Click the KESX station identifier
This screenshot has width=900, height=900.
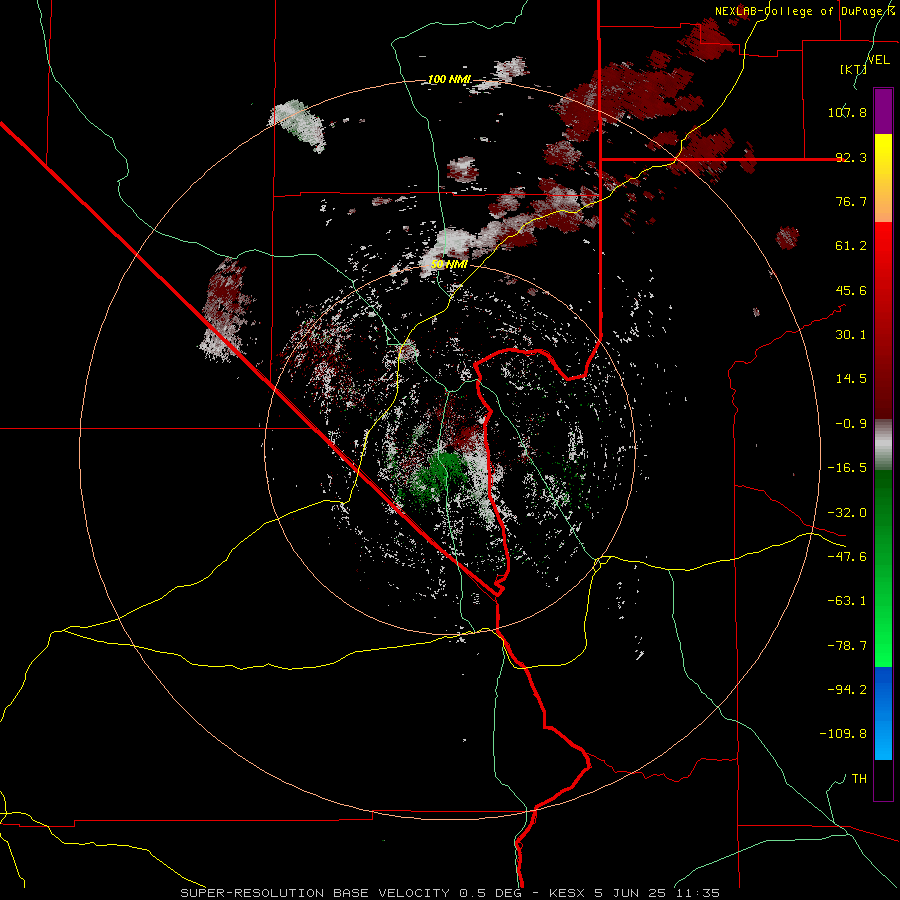pos(568,893)
